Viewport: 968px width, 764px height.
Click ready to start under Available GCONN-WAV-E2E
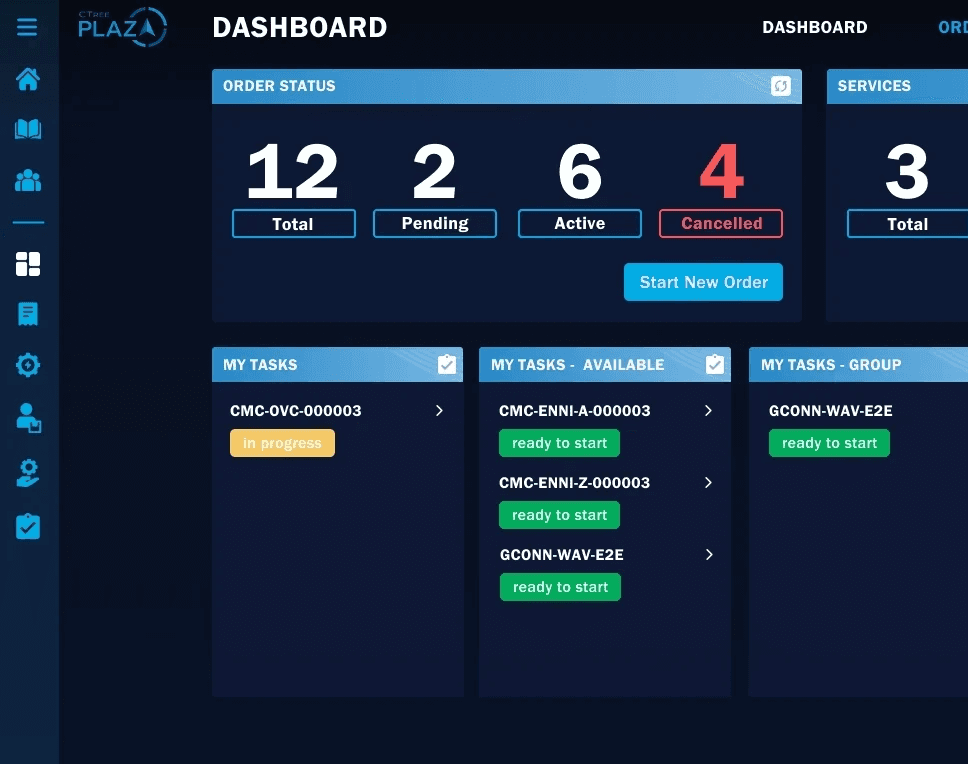pyautogui.click(x=560, y=587)
